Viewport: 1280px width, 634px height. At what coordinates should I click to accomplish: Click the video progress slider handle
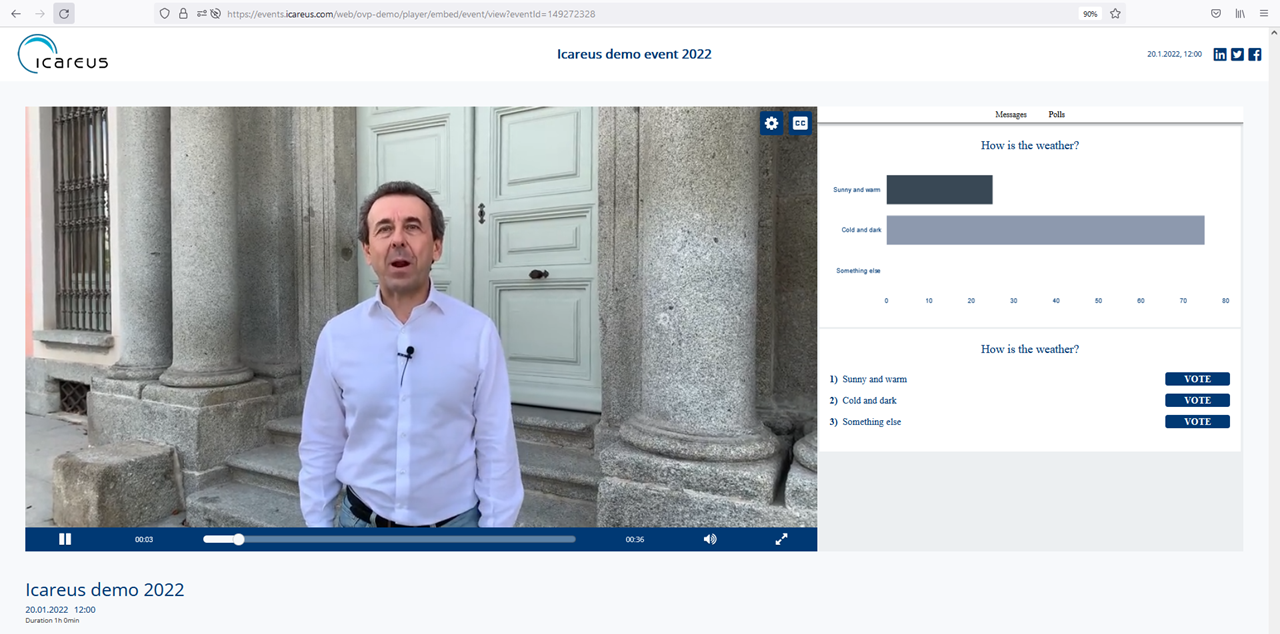pyautogui.click(x=238, y=539)
